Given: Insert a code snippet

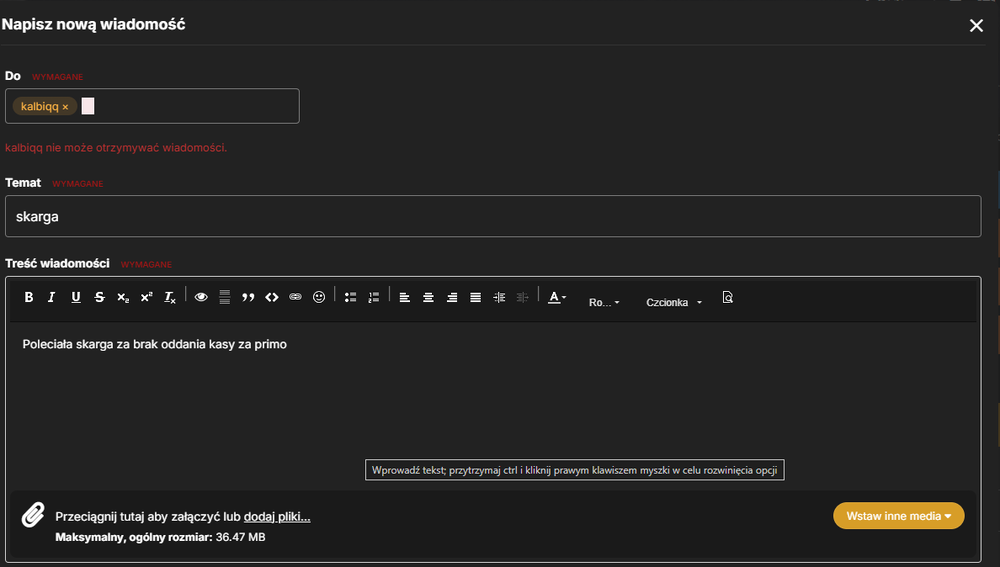Looking at the screenshot, I should pos(272,297).
